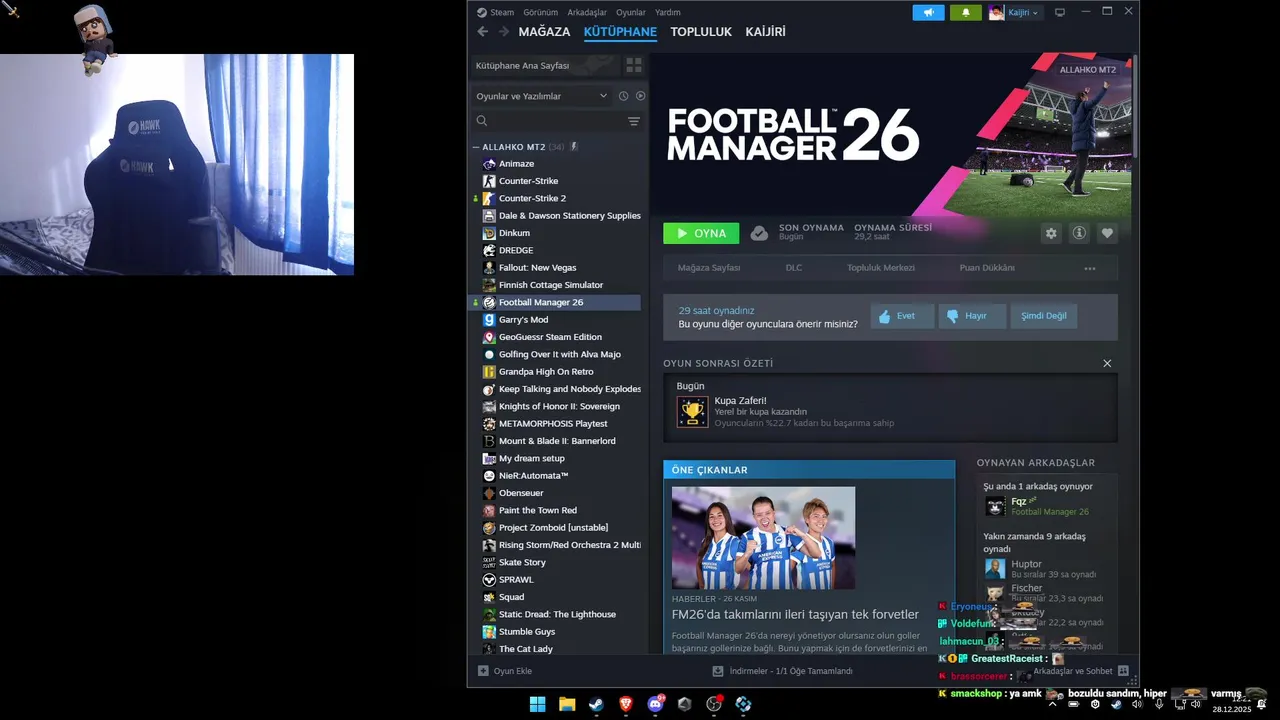Open Arkadaşlar ve Sohbet friends chat
The width and height of the screenshot is (1280, 720).
pos(1080,671)
